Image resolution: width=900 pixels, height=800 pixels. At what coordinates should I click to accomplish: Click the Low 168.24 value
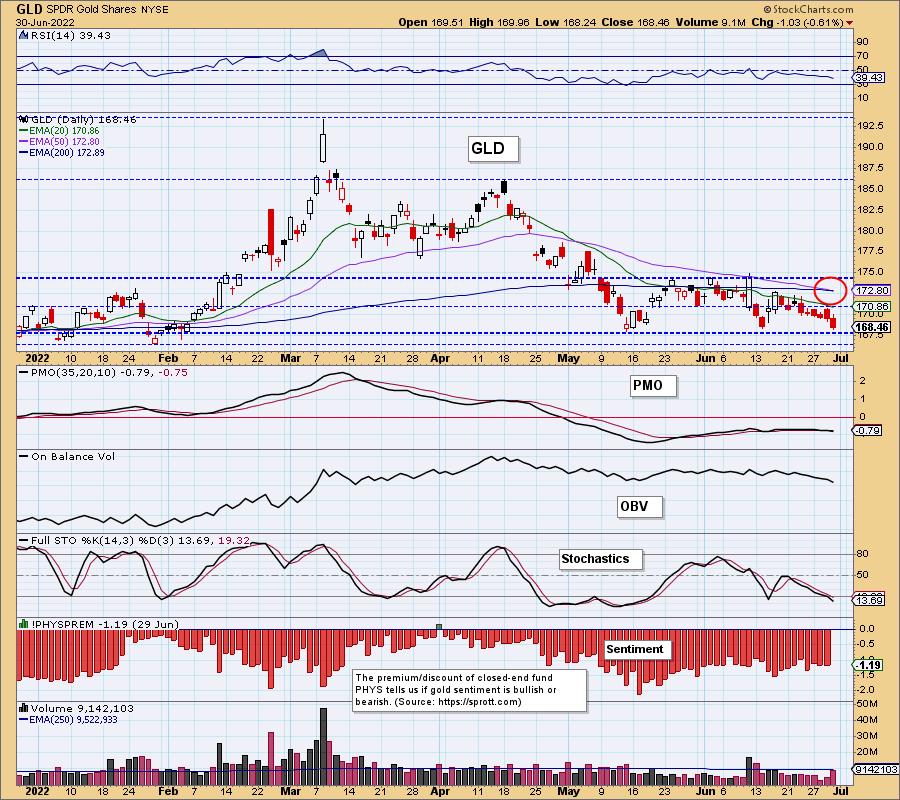click(x=565, y=22)
